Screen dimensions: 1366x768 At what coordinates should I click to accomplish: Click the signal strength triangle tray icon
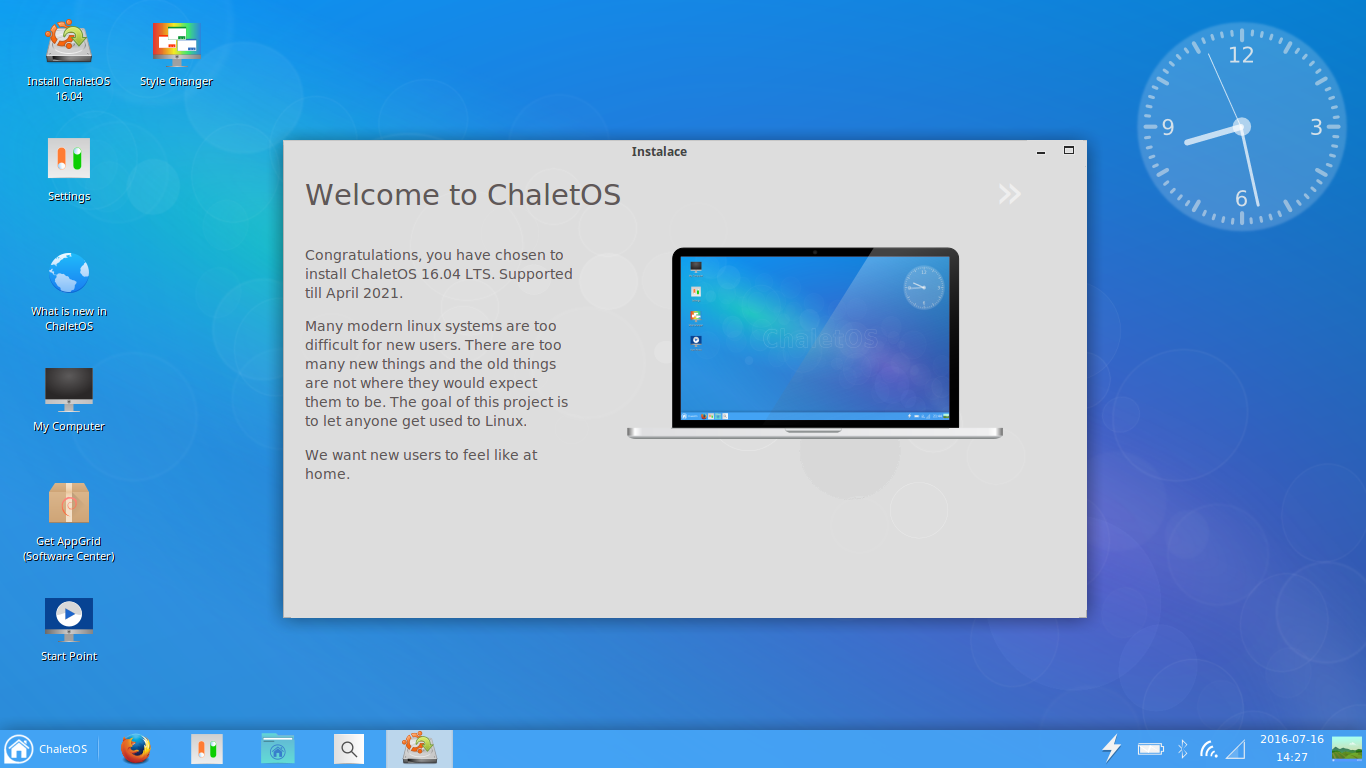(1236, 749)
